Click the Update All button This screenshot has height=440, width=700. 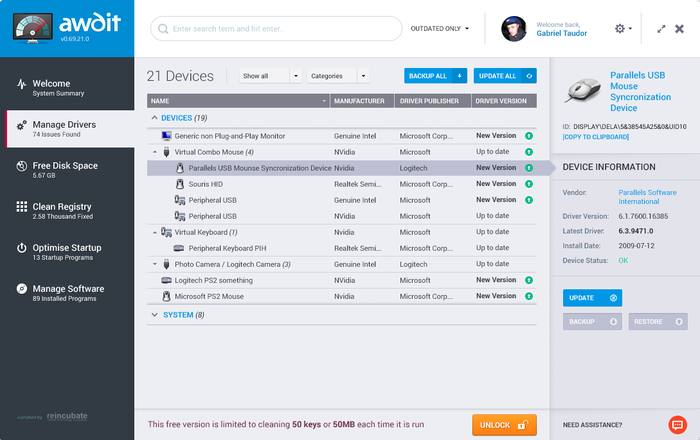pos(505,76)
